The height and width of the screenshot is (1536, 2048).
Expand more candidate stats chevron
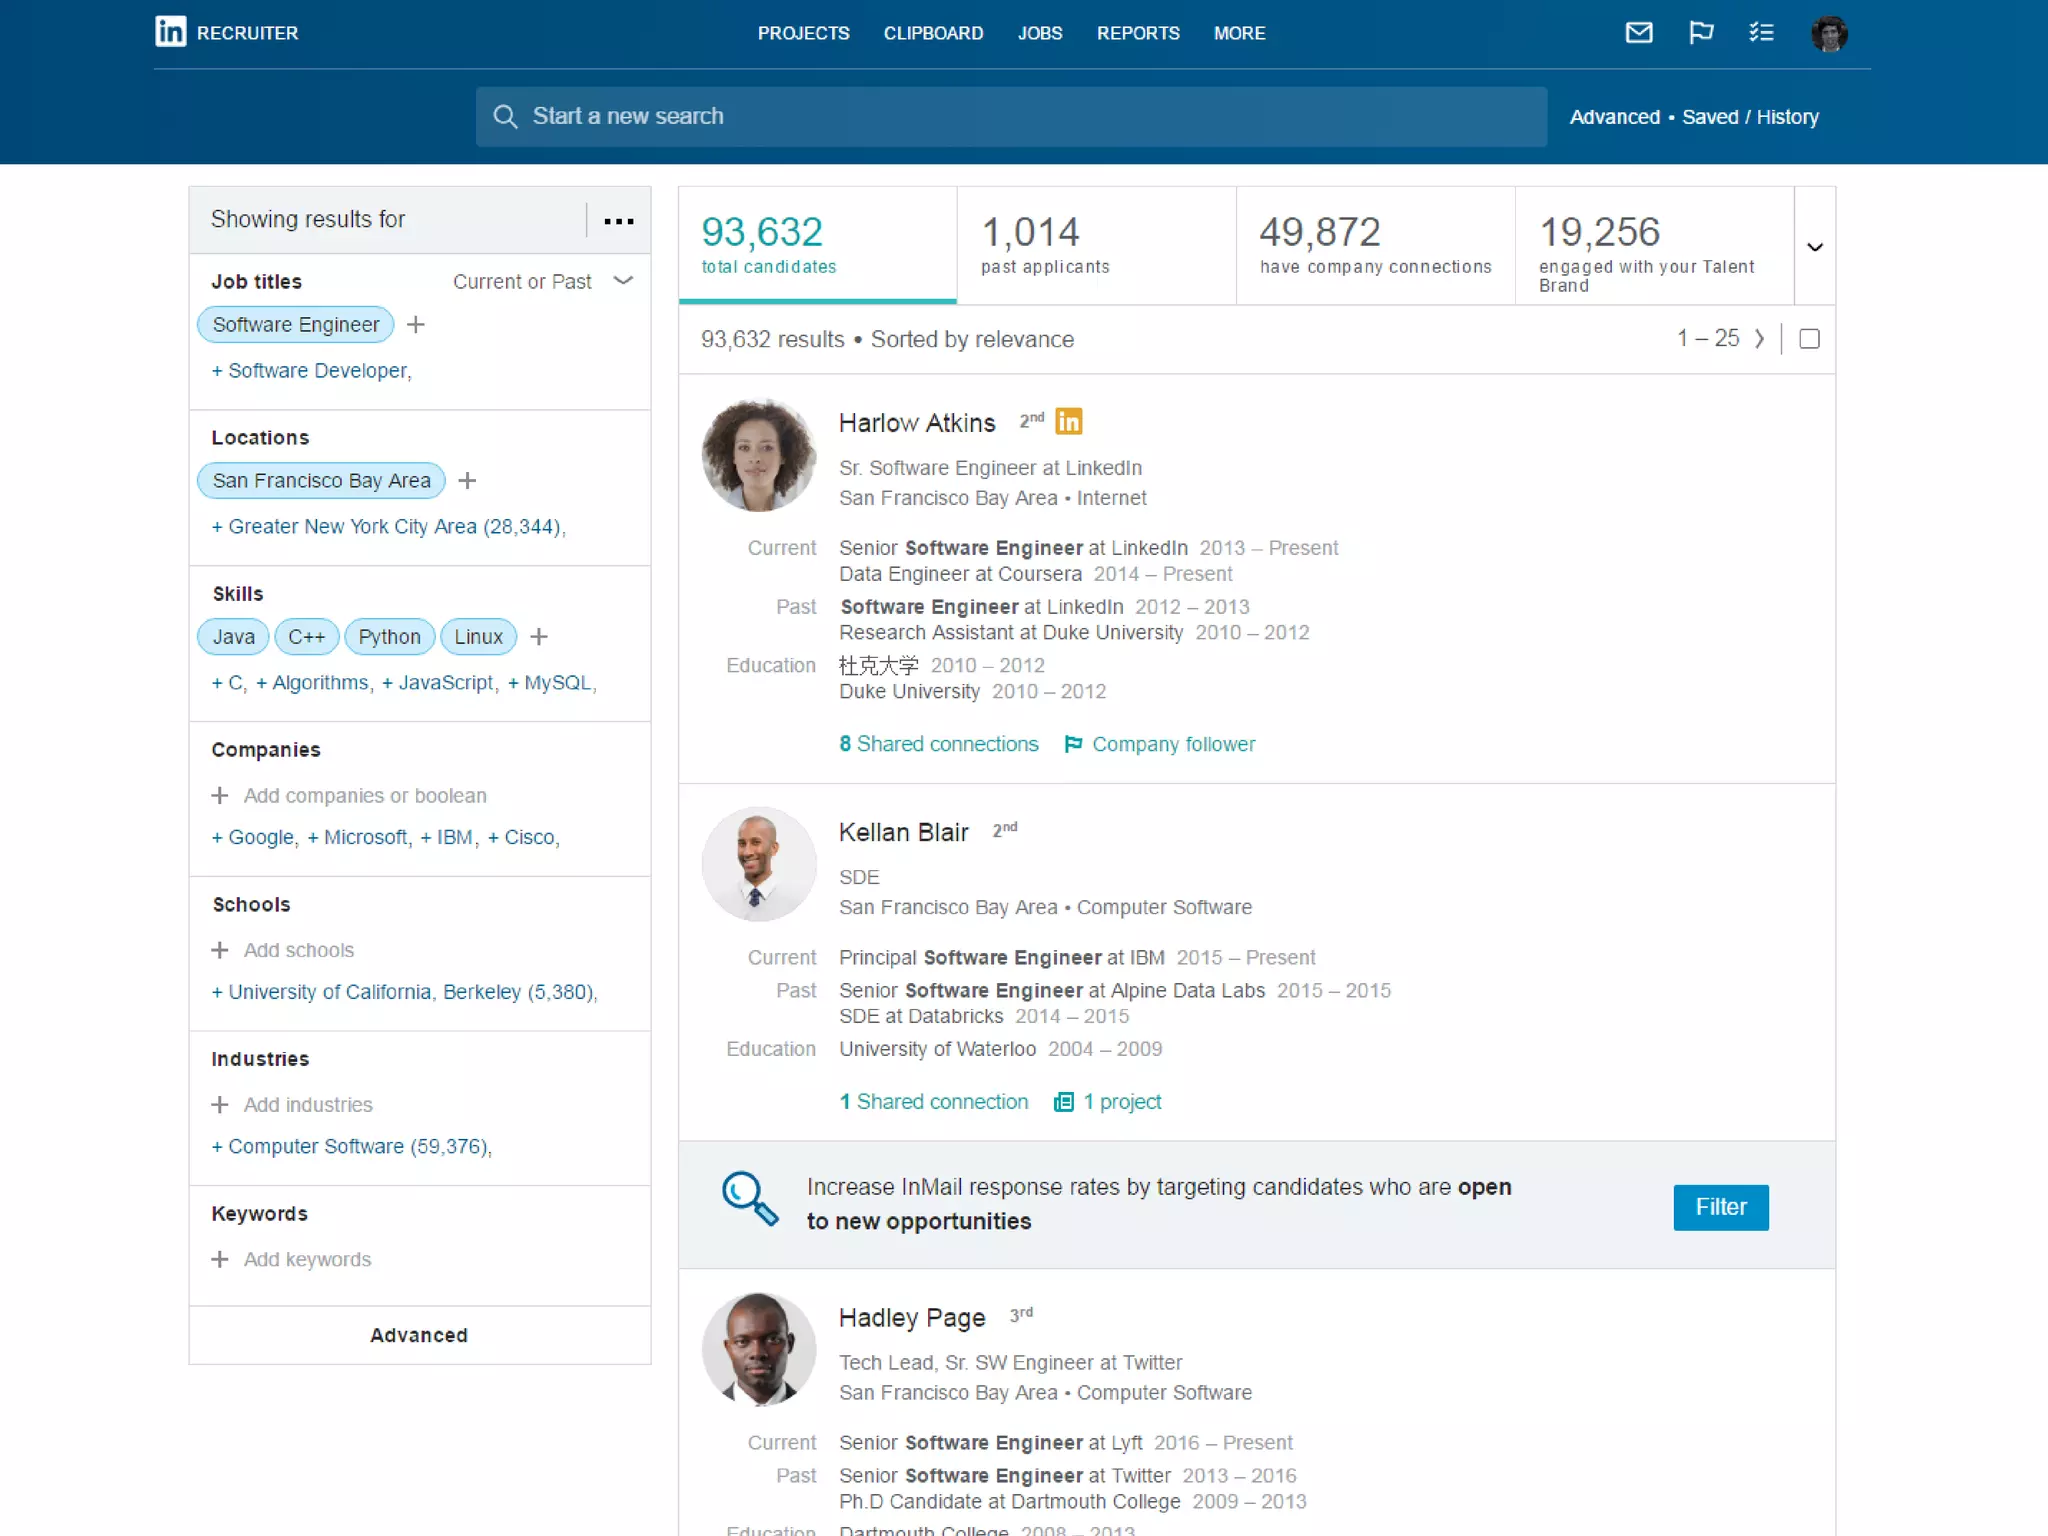1815,246
